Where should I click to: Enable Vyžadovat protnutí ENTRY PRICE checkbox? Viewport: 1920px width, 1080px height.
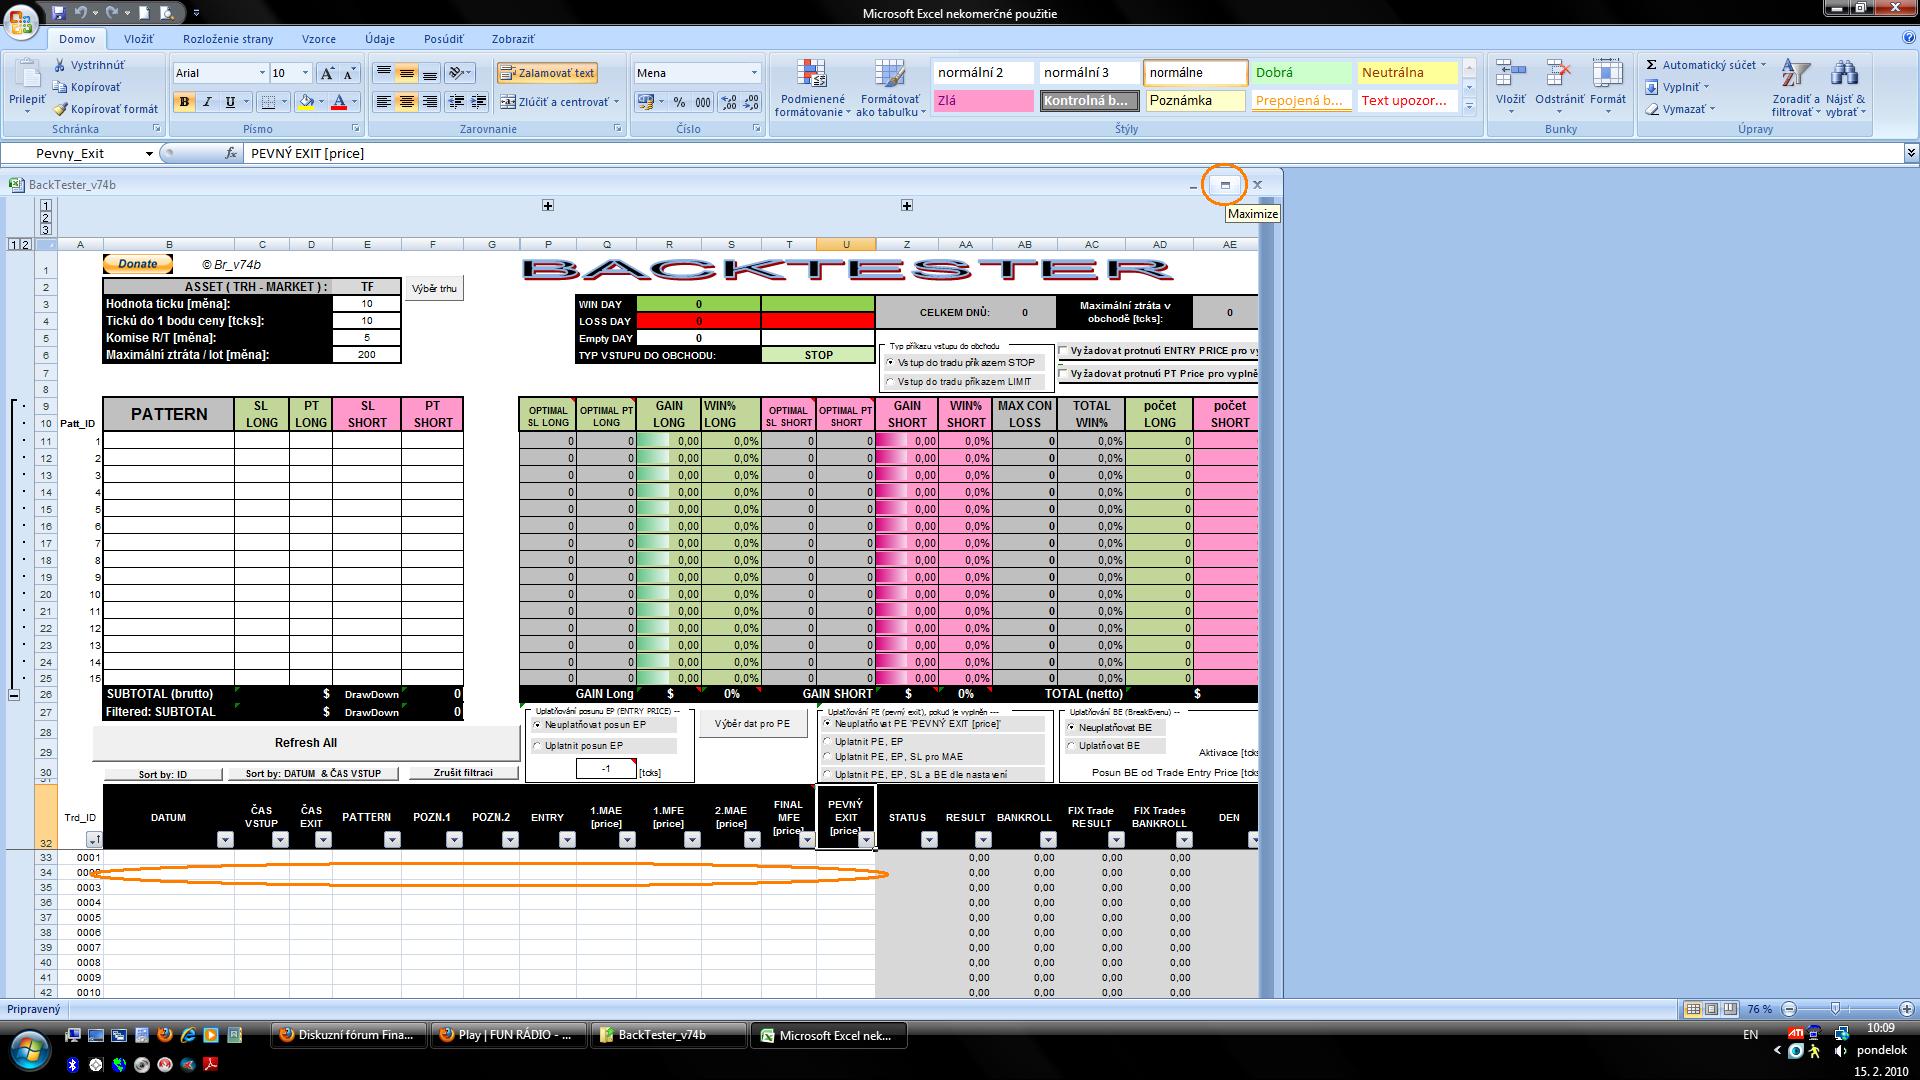1064,351
